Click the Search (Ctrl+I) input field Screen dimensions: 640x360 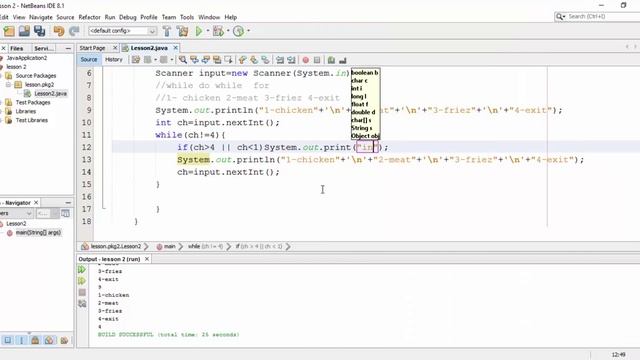point(603,16)
